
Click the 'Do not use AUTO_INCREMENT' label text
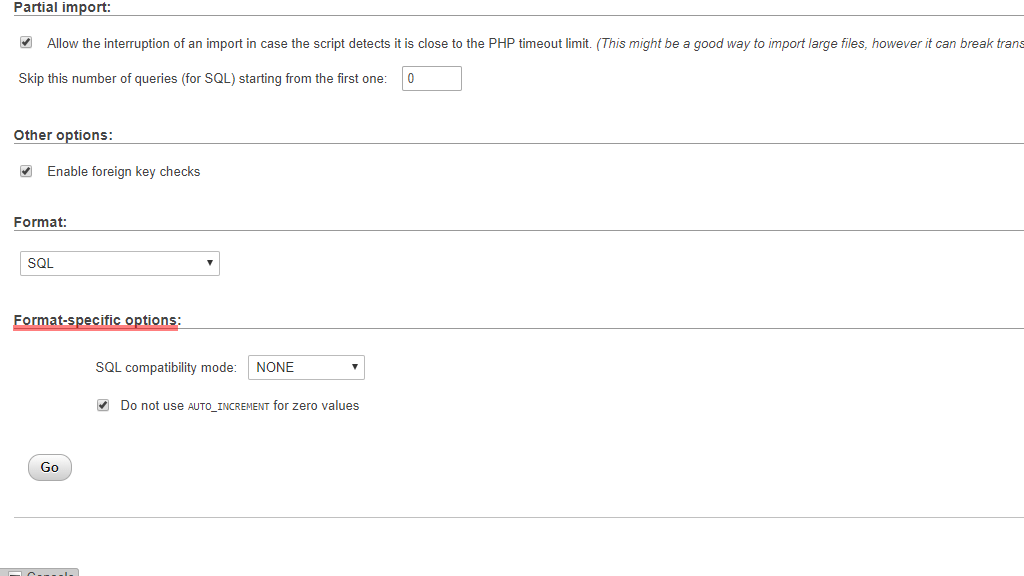(x=240, y=406)
